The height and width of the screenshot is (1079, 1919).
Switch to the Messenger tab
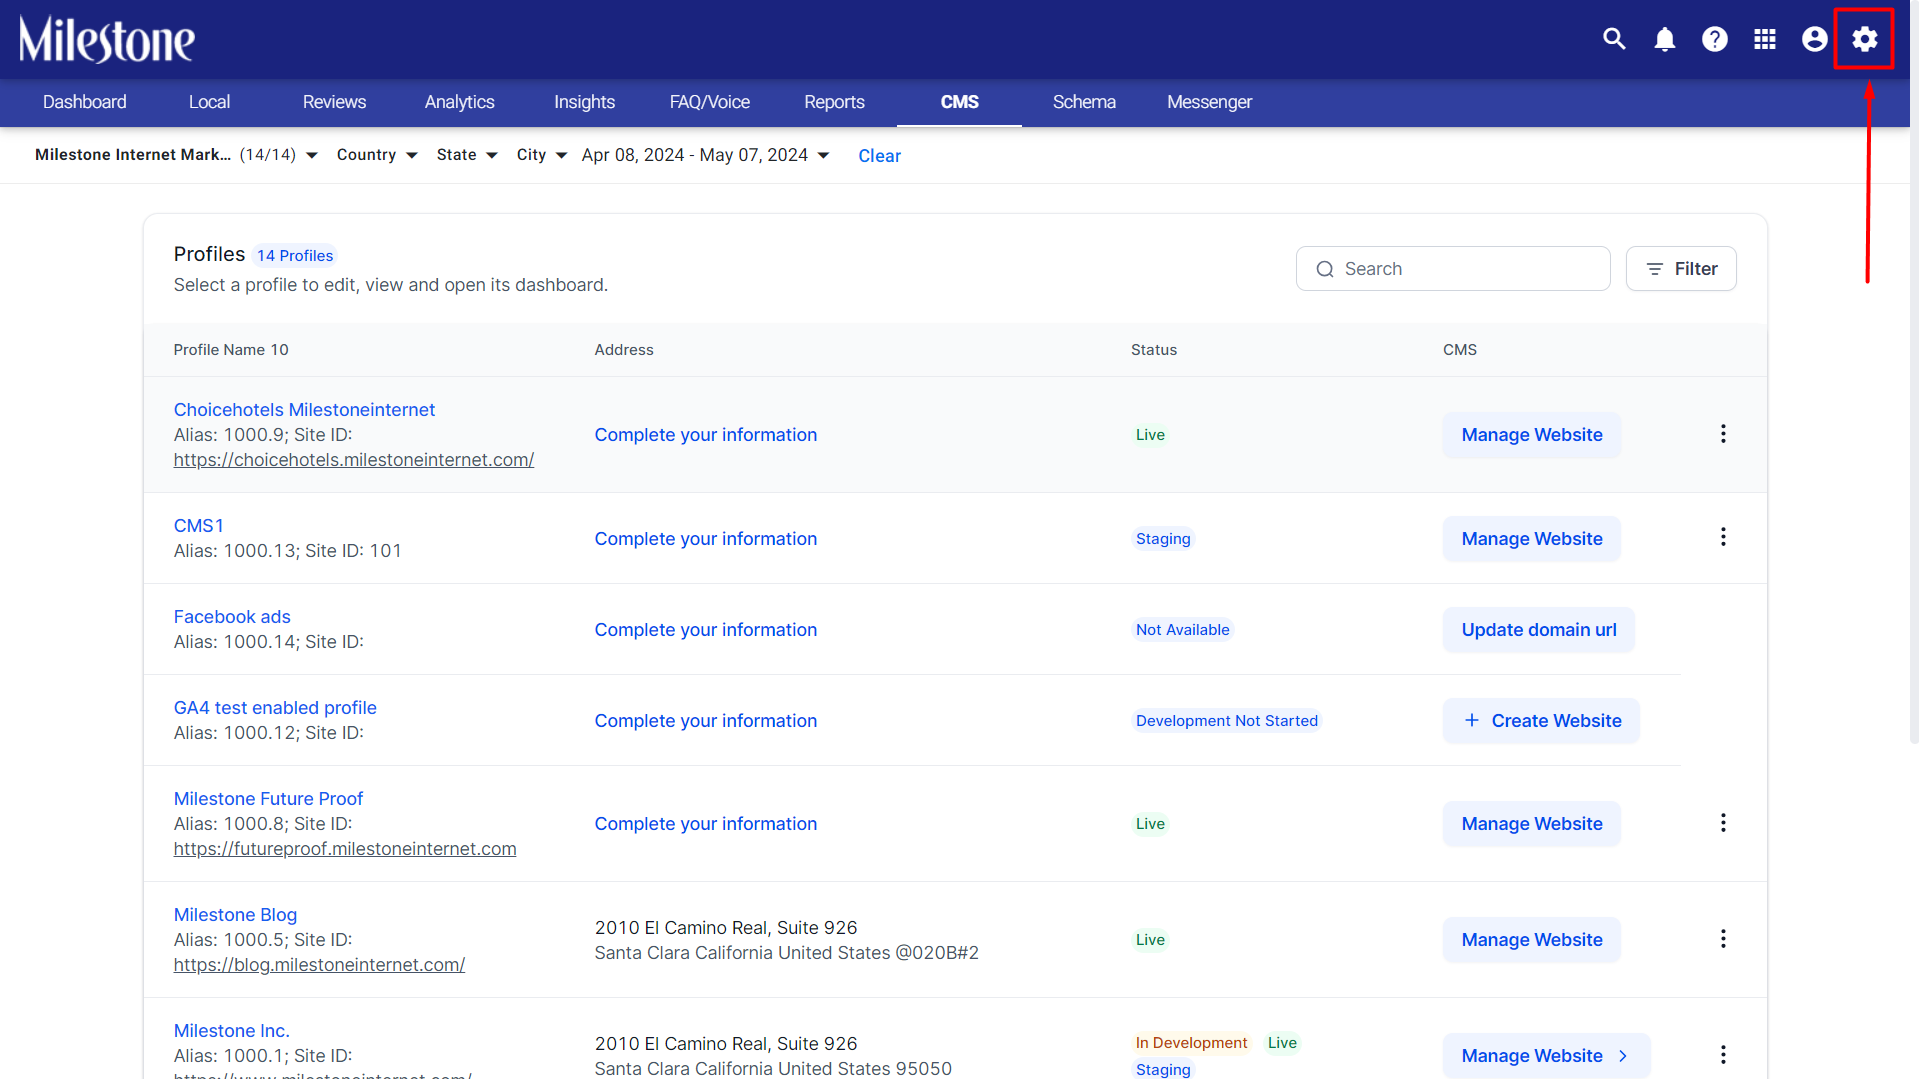(1209, 102)
